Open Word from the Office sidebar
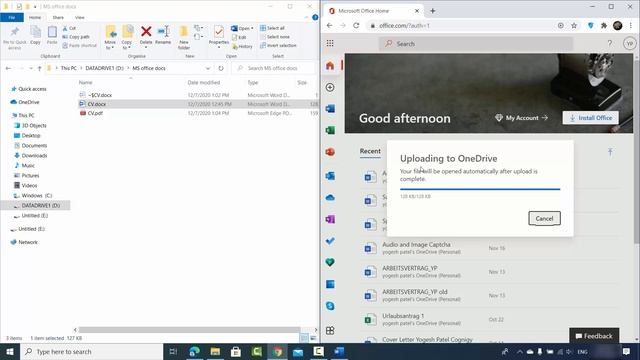 coord(330,109)
